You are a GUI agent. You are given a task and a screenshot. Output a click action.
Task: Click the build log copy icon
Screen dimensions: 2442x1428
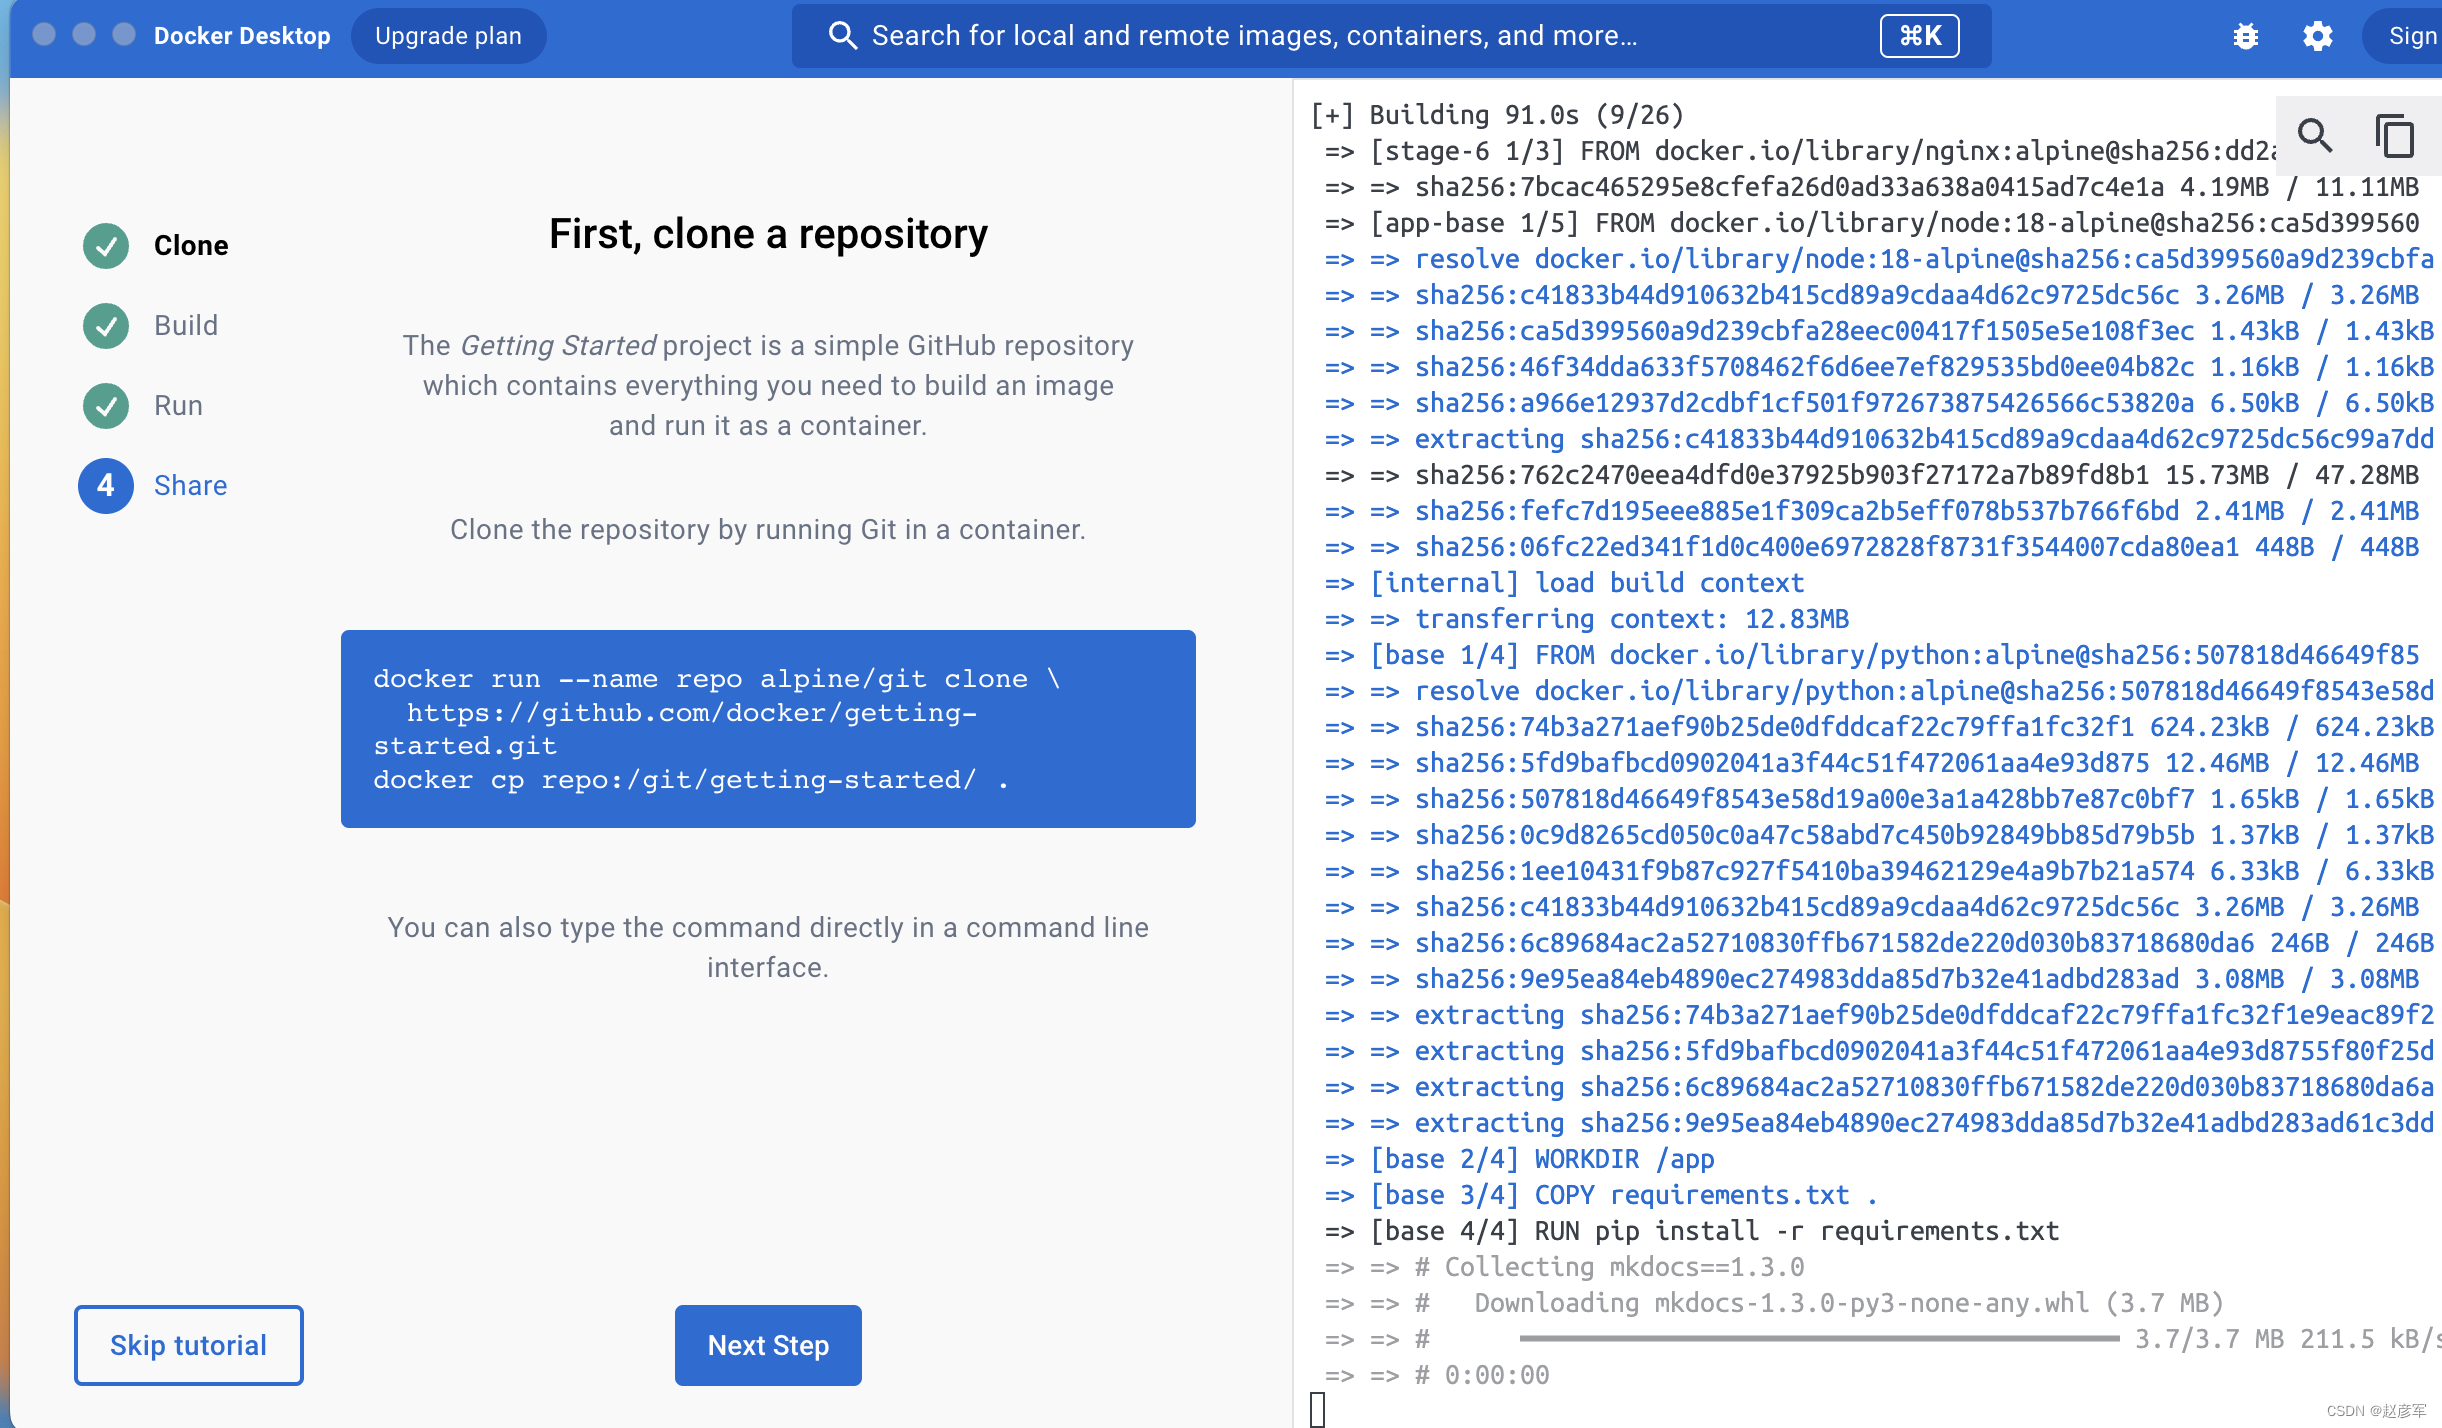[2394, 136]
